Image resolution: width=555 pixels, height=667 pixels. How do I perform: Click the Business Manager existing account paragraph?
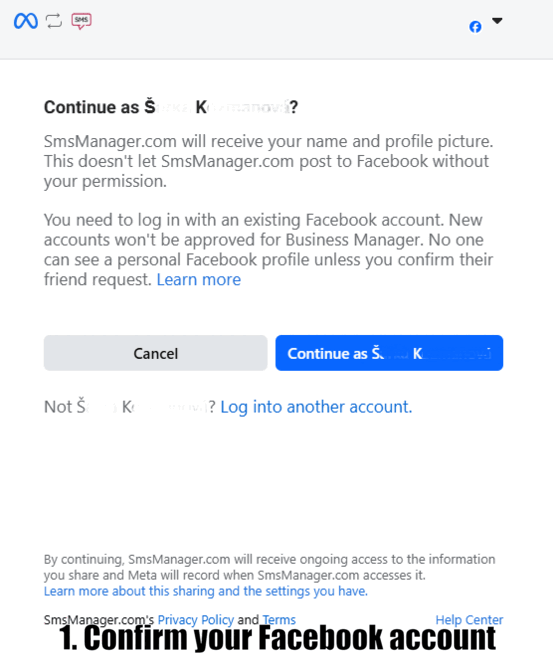click(269, 250)
